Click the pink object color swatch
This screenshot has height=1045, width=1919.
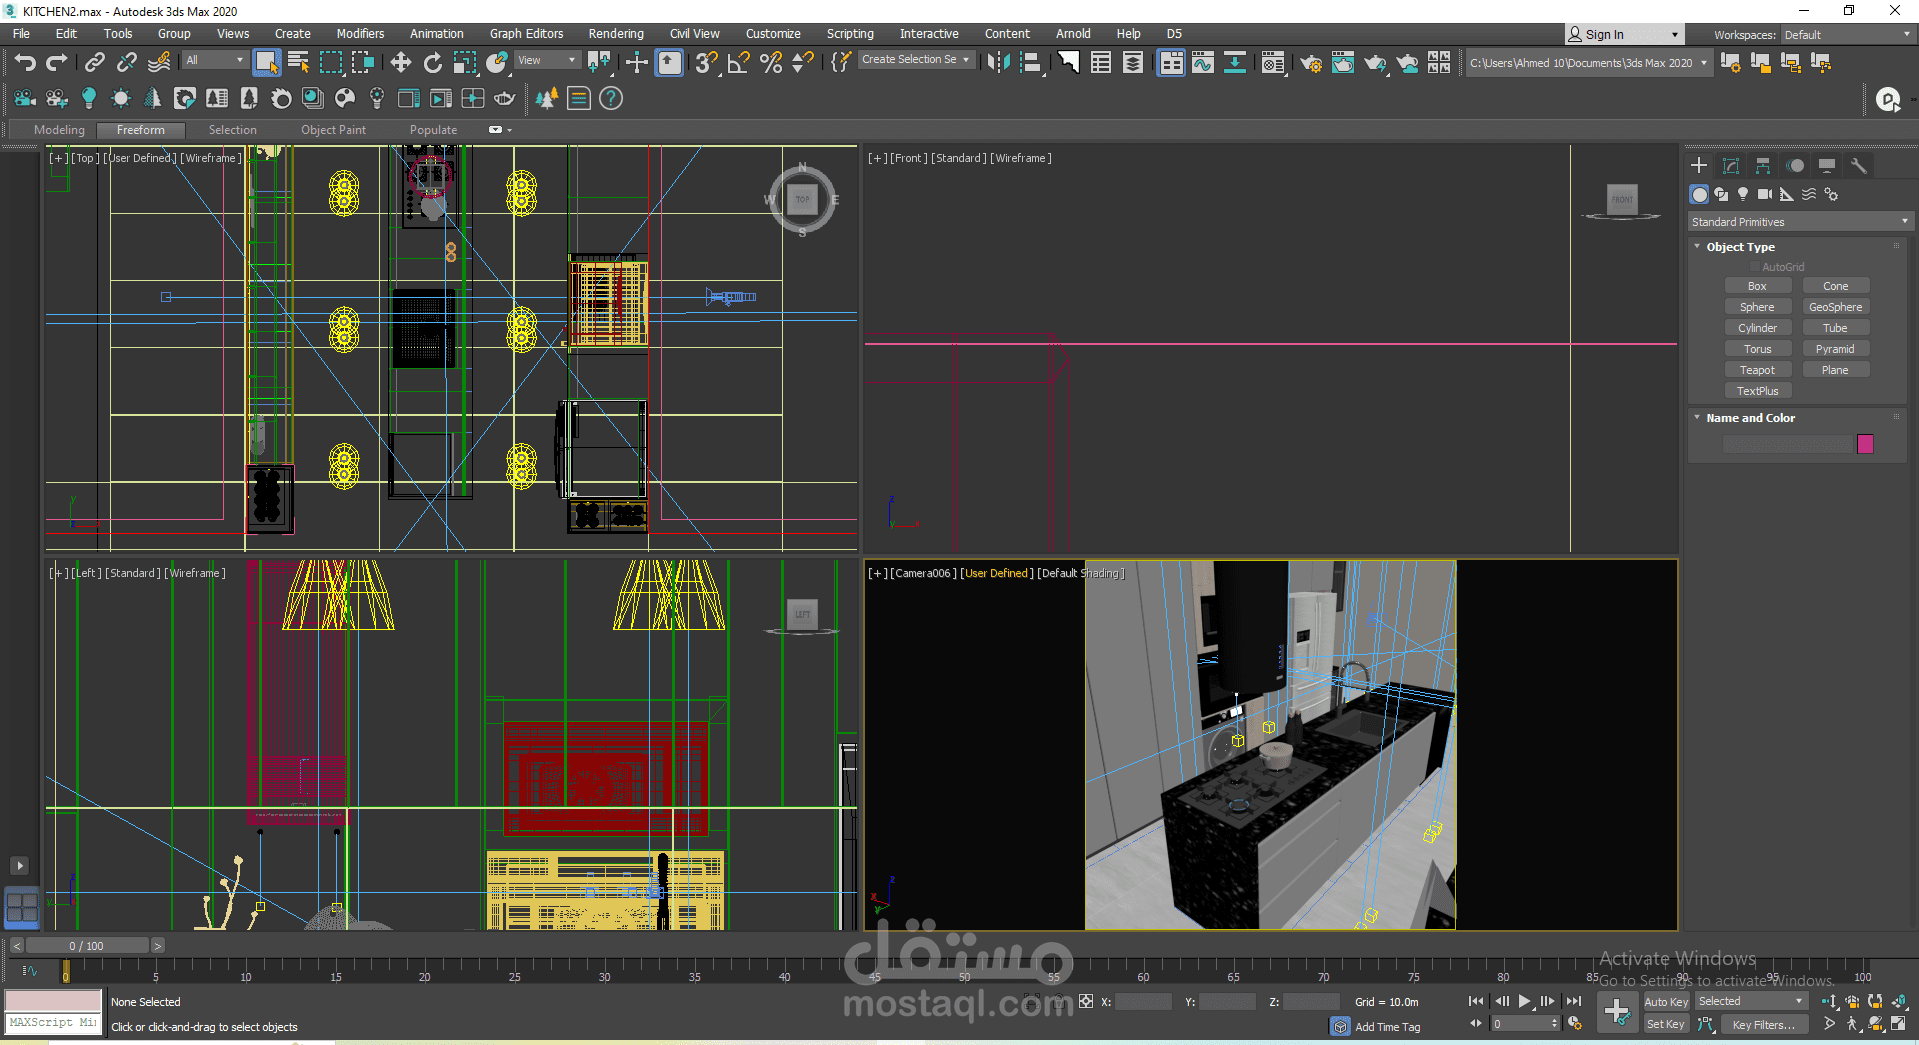click(1865, 444)
